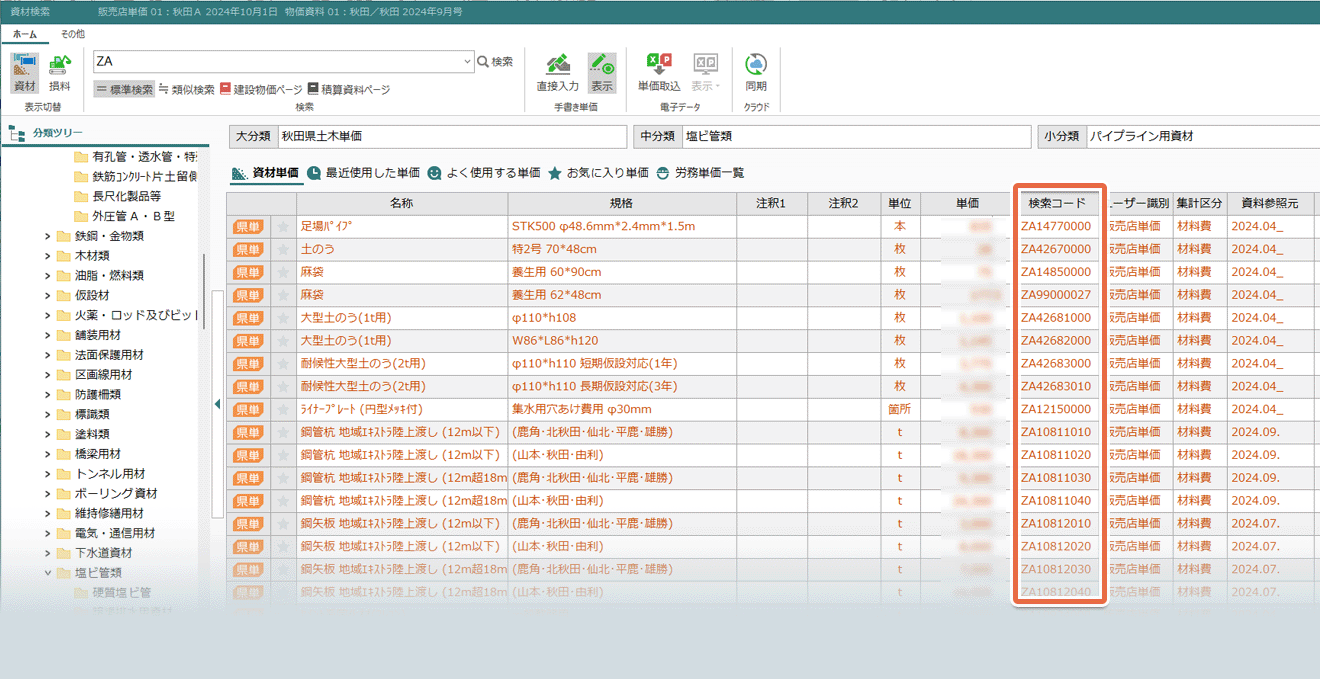Viewport: 1320px width, 679px height.
Task: Select 標準検索 search mode
Action: click(125, 89)
